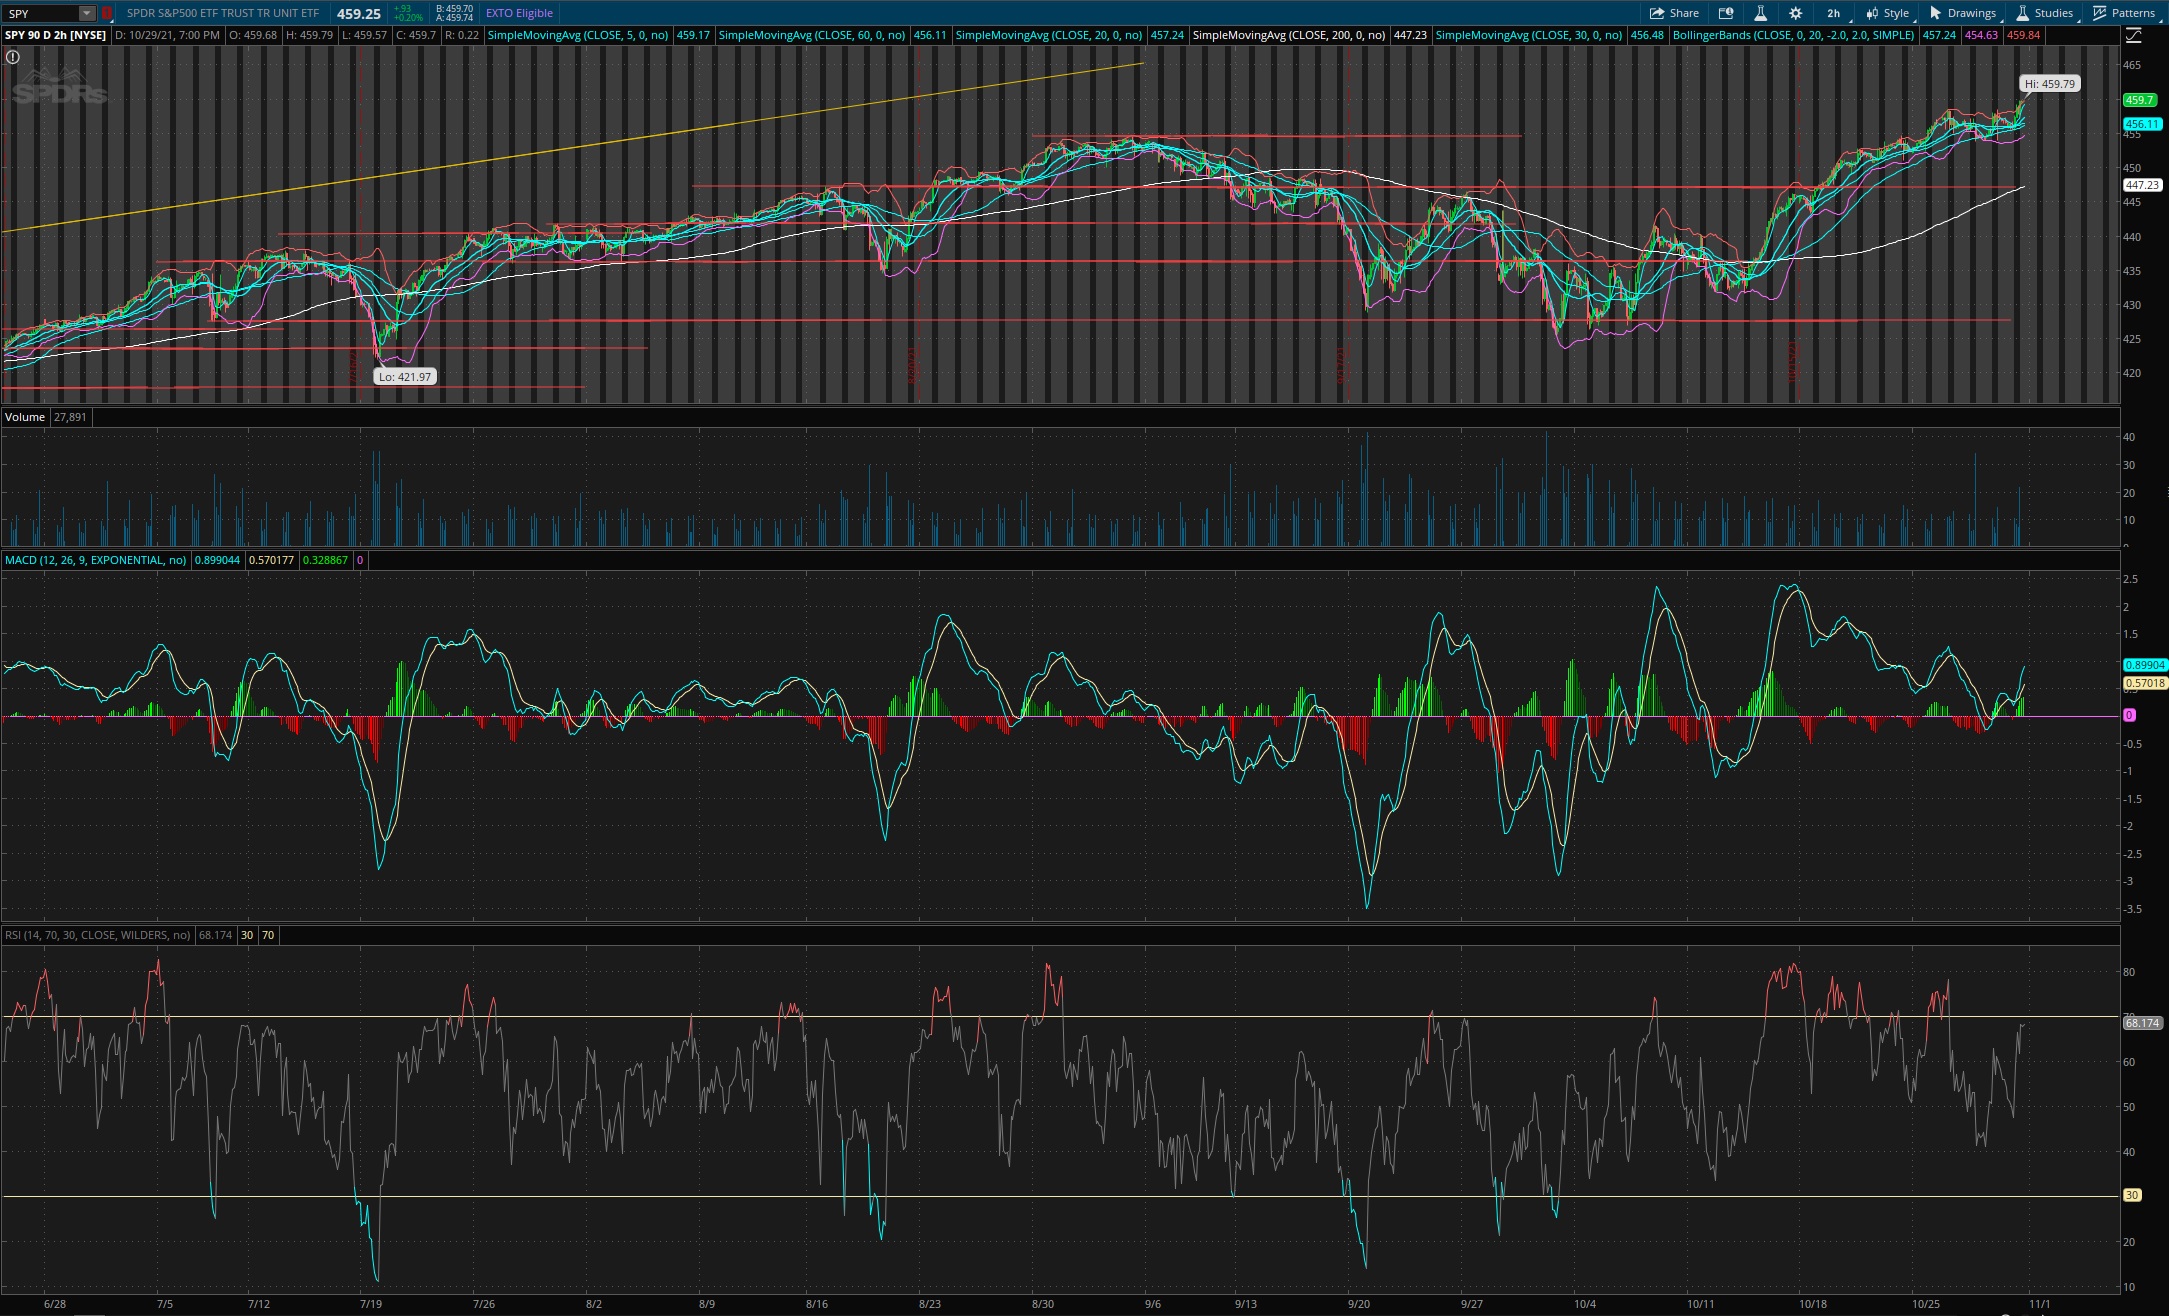Click the Volume study label
The height and width of the screenshot is (1316, 2169).
[x=25, y=417]
